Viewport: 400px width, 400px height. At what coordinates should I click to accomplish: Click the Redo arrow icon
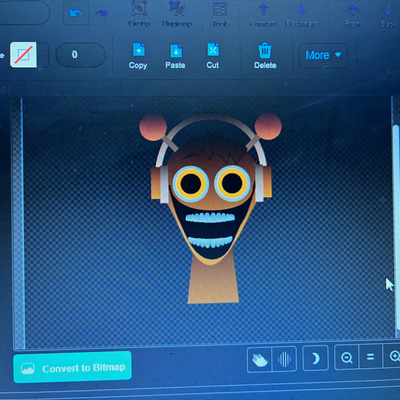point(101,13)
